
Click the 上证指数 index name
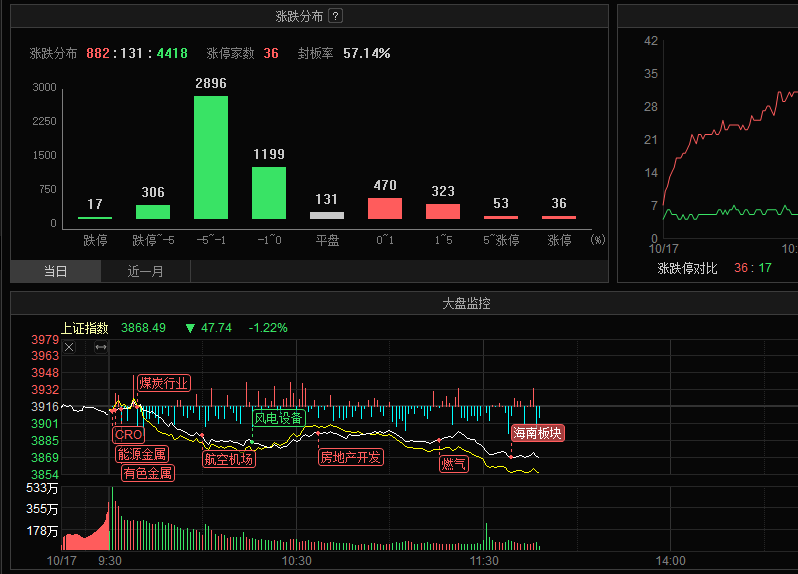click(84, 328)
